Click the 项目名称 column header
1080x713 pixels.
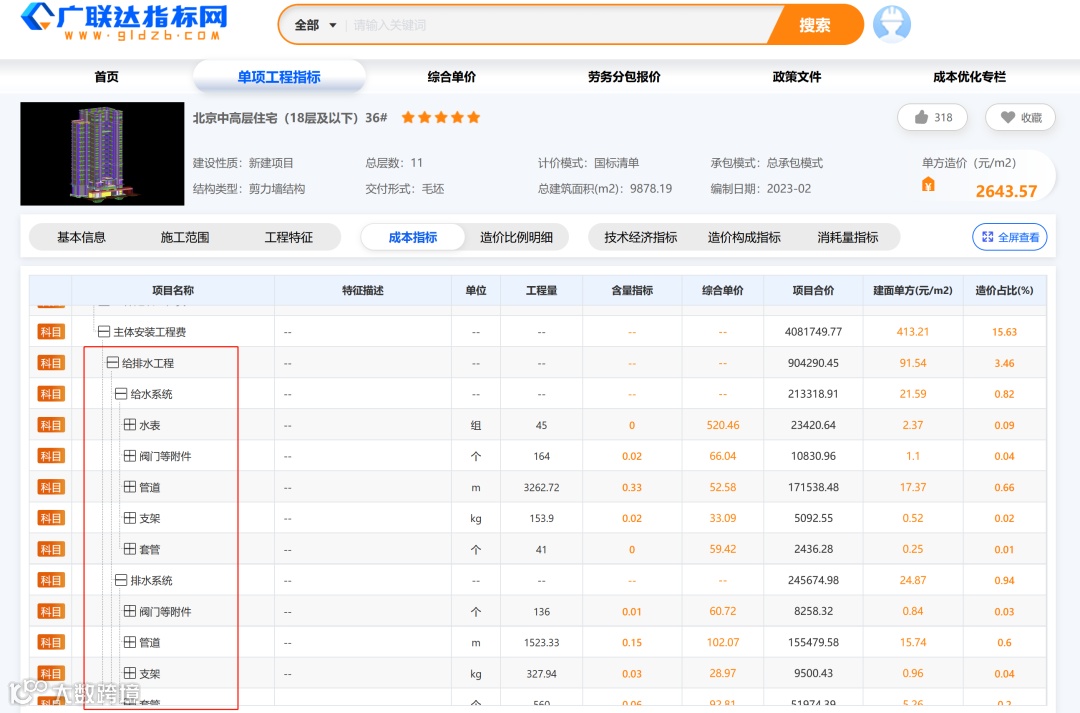[173, 291]
